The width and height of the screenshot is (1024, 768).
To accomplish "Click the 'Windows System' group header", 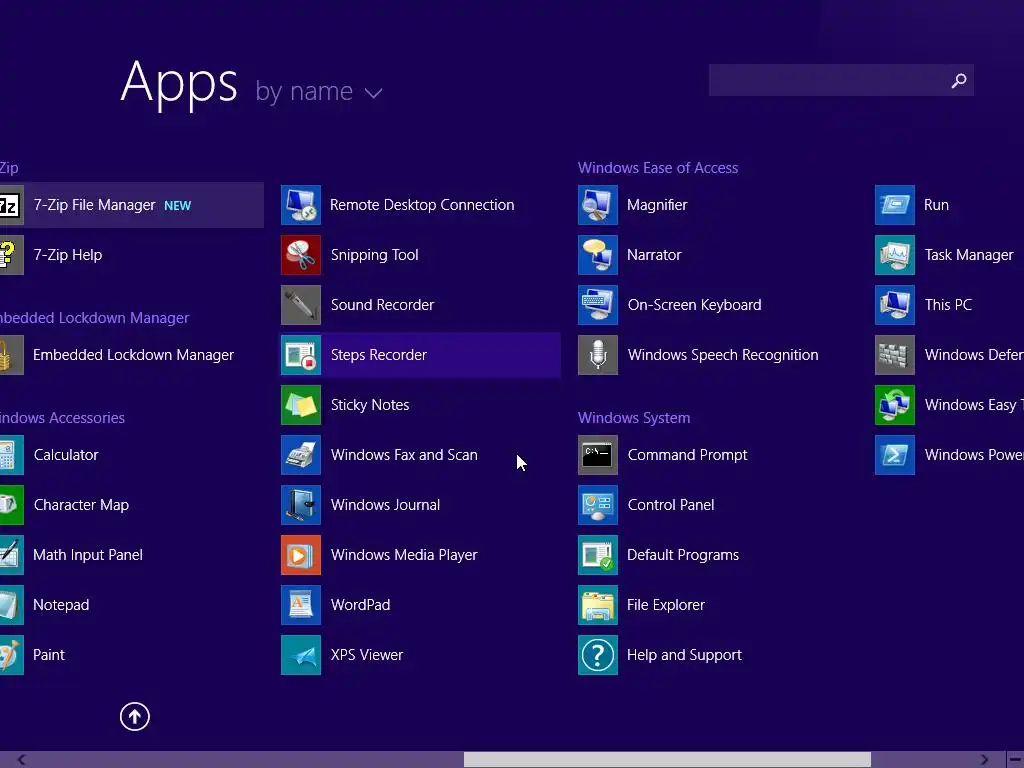I will [633, 418].
